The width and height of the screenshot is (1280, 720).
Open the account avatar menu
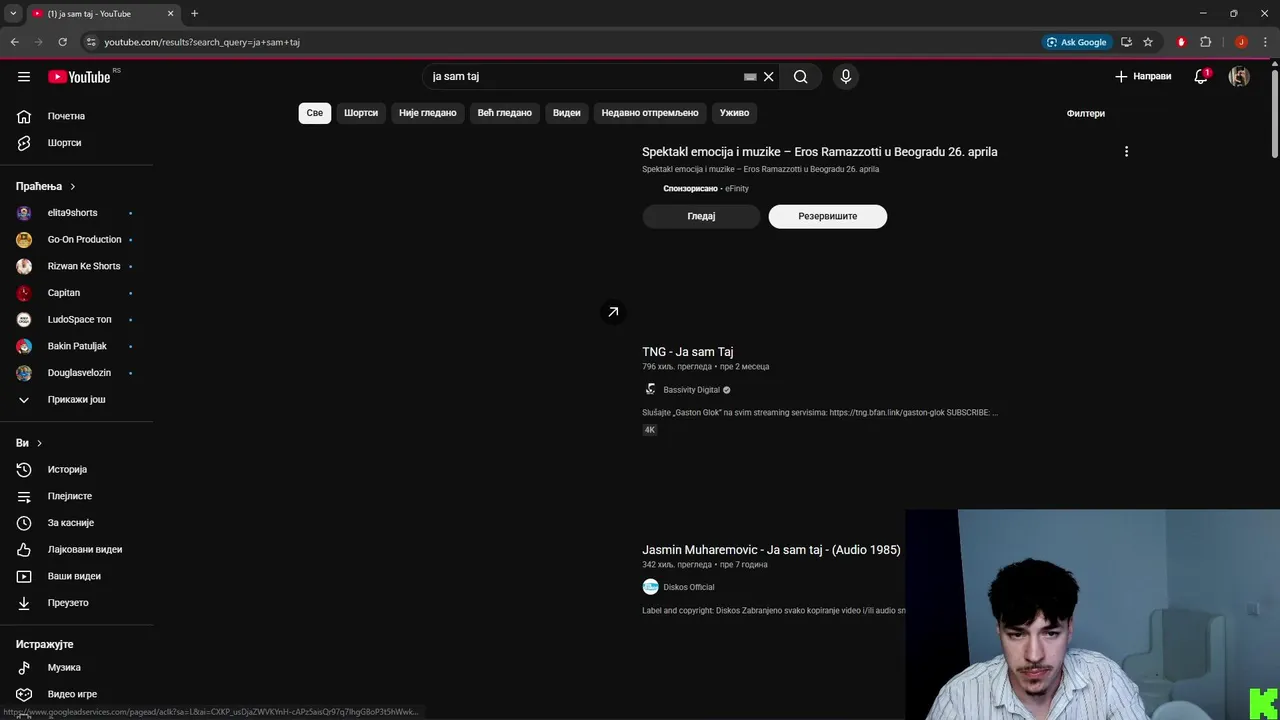[x=1239, y=77]
